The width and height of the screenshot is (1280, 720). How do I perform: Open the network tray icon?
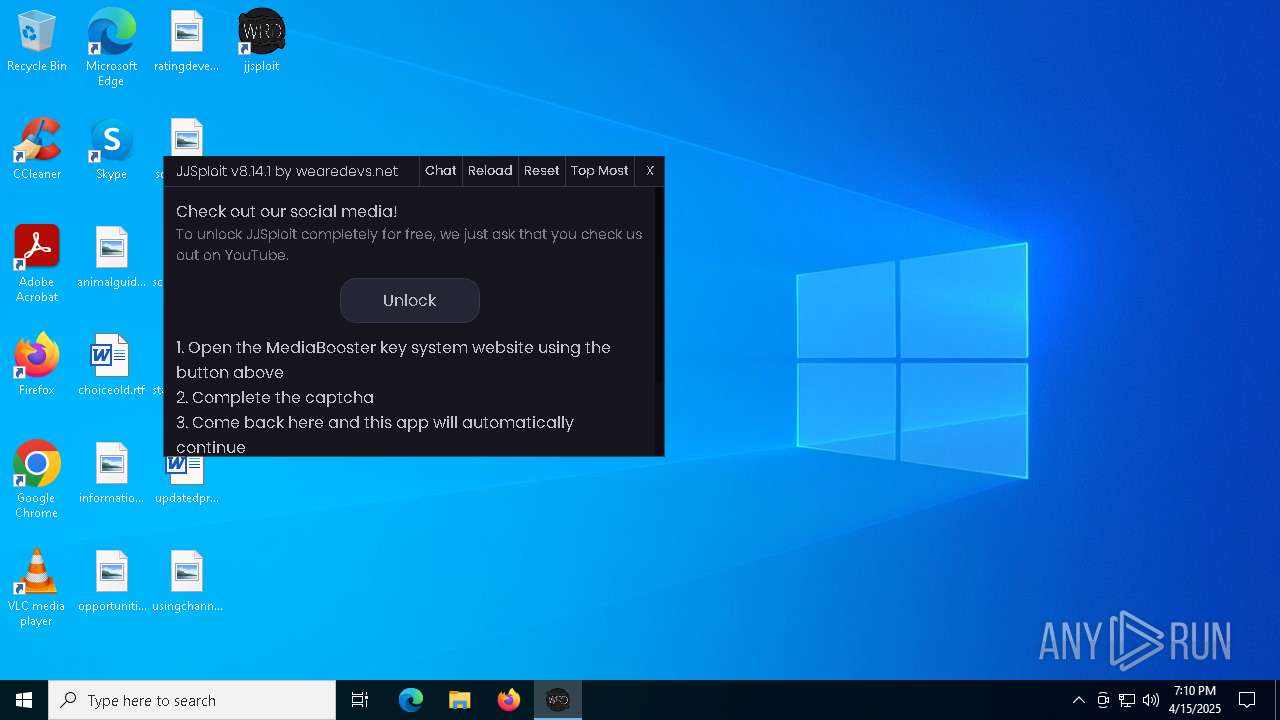click(1127, 700)
